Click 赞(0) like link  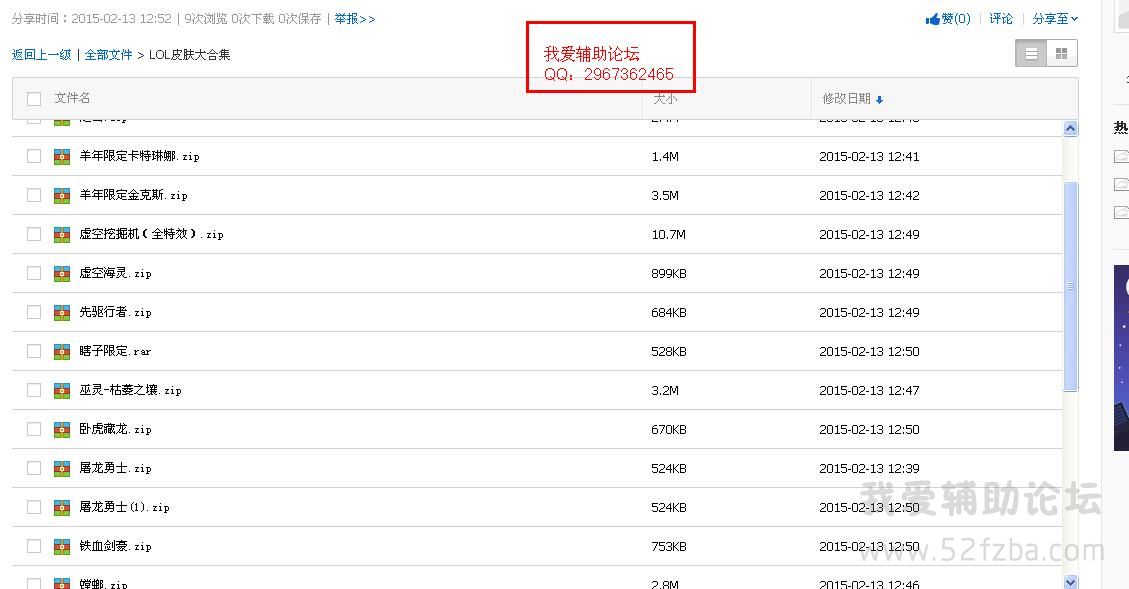tap(956, 19)
